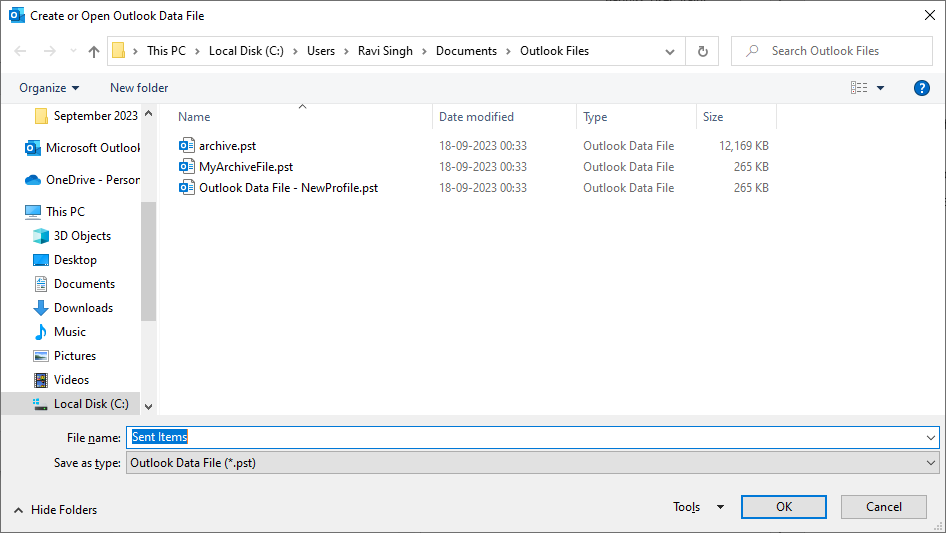The image size is (946, 533).
Task: Sort files by Name column
Action: [194, 117]
